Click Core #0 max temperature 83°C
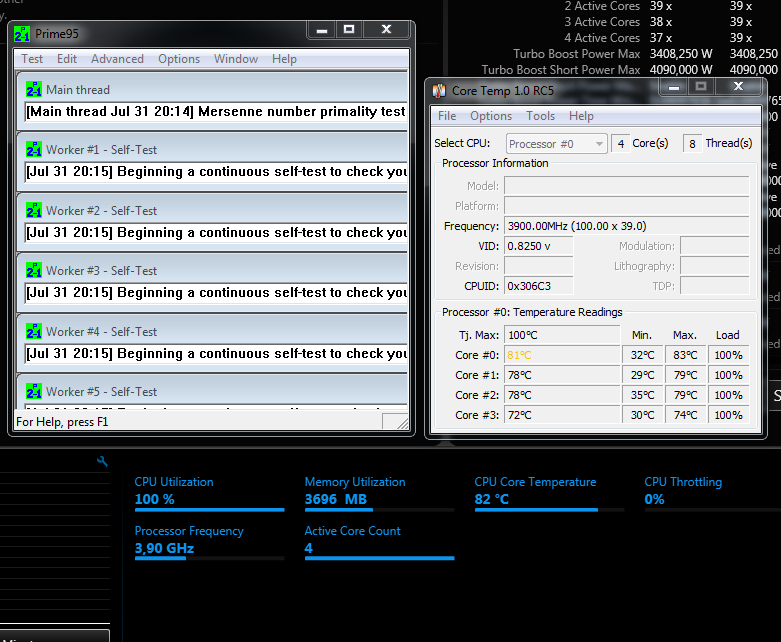 (x=685, y=355)
